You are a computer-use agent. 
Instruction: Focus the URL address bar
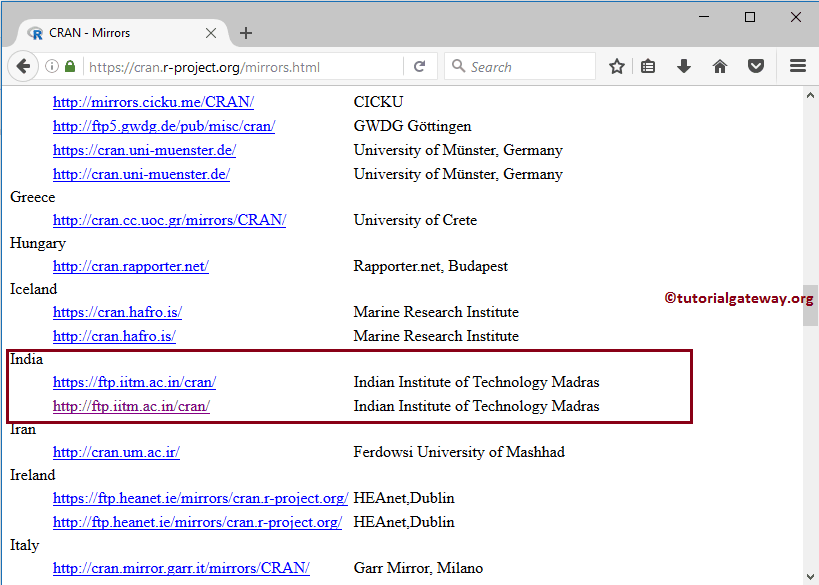pyautogui.click(x=243, y=67)
